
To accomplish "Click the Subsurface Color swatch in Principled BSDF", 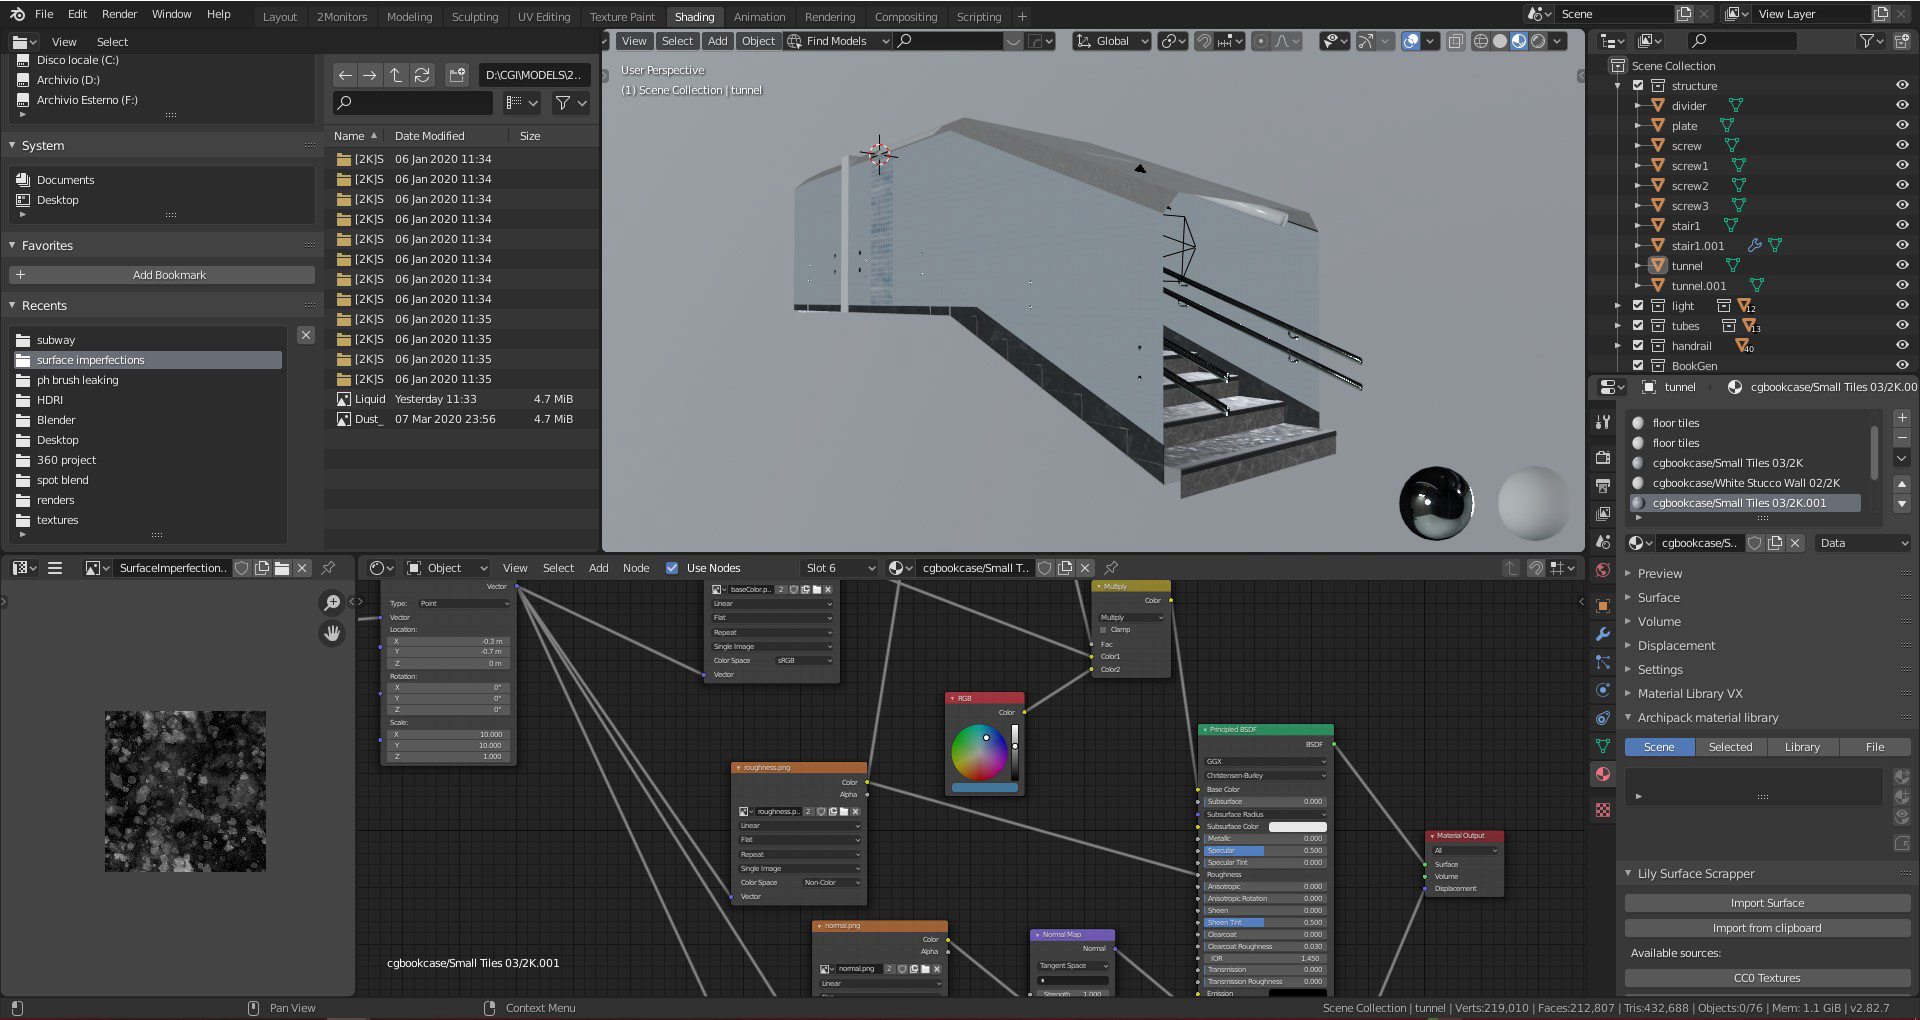I will [1297, 826].
